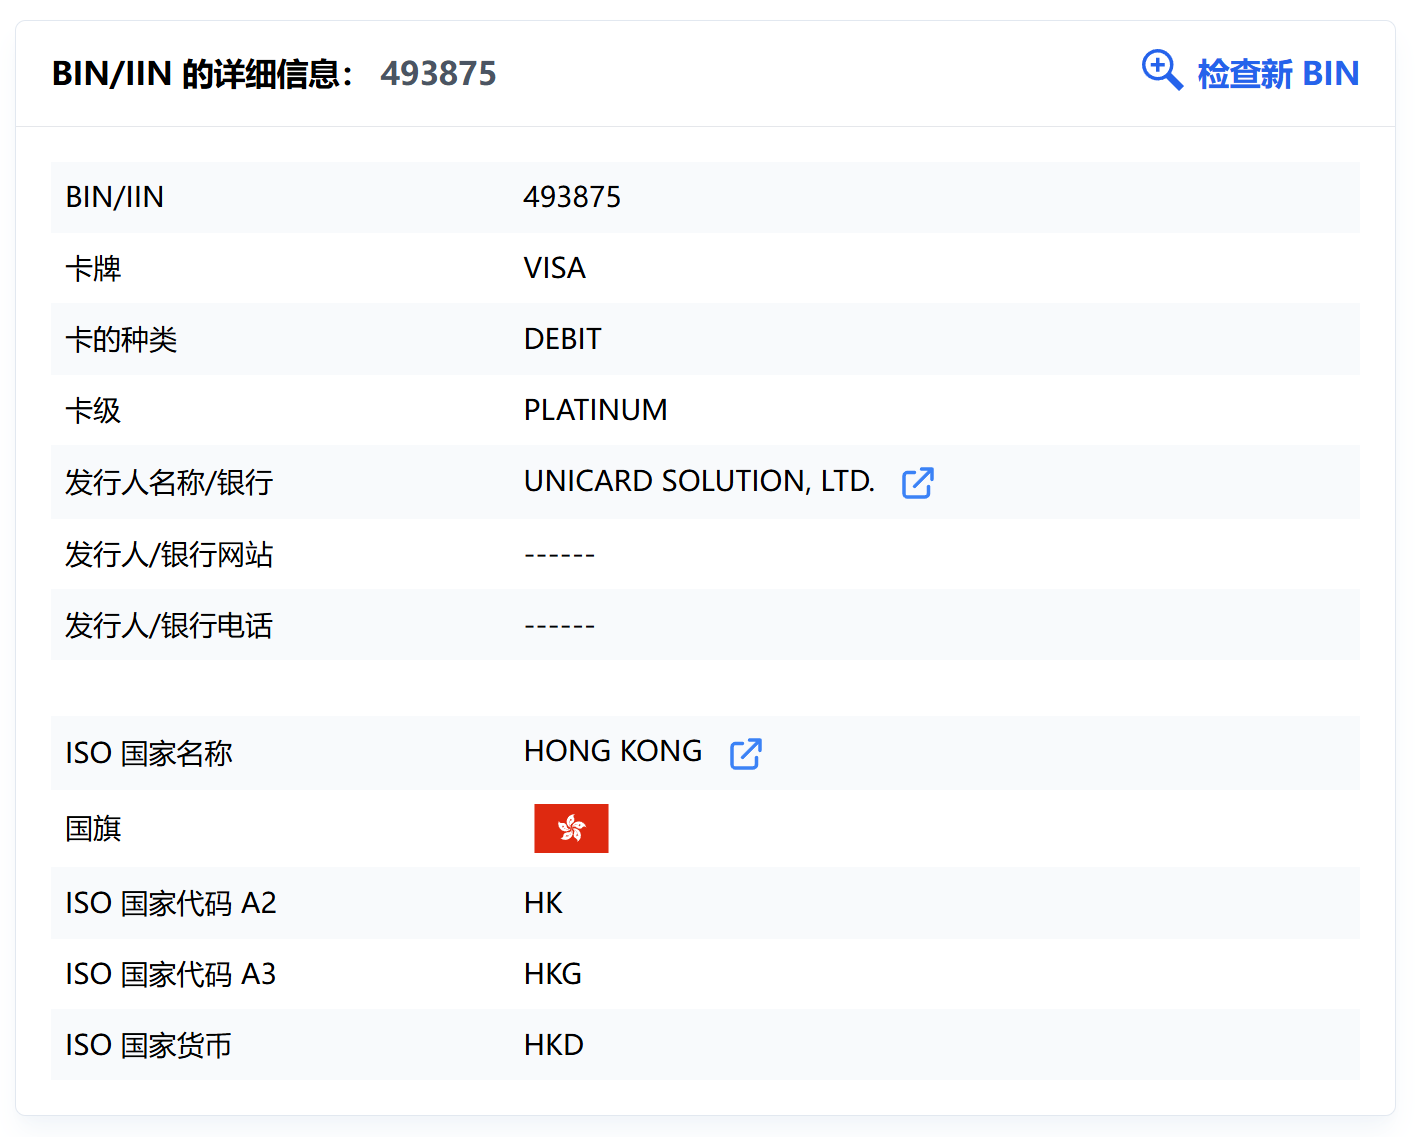Click the magnifier icon beside 检查新 BIN

pyautogui.click(x=1162, y=71)
